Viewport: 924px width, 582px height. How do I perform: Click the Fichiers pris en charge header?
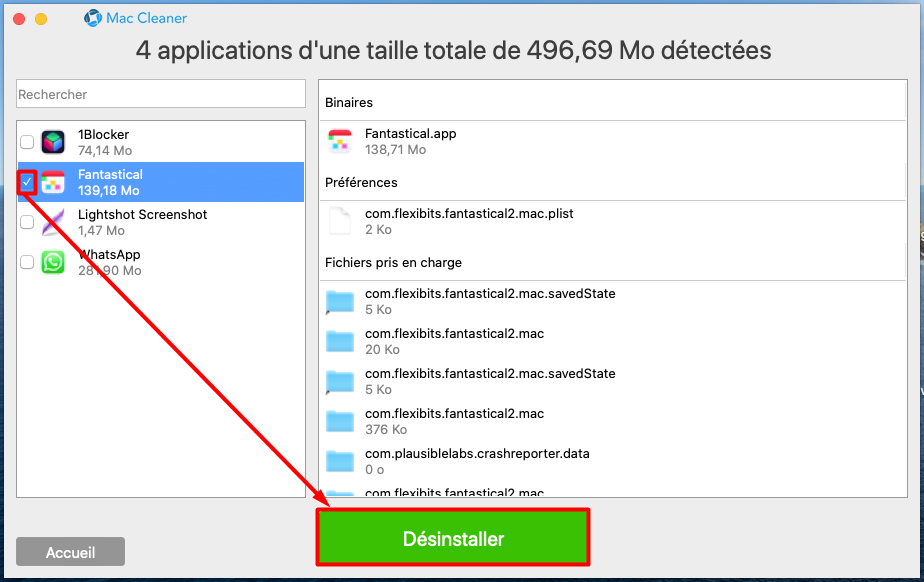coord(394,263)
